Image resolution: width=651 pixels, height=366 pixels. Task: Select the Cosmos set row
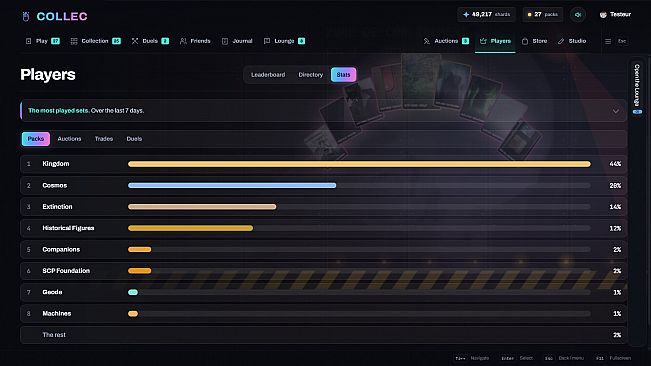coord(323,185)
